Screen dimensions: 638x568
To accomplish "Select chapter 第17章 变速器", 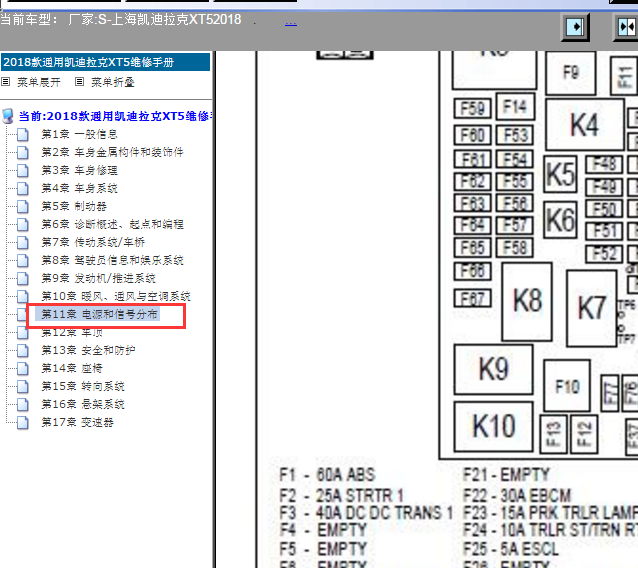I will pos(77,422).
